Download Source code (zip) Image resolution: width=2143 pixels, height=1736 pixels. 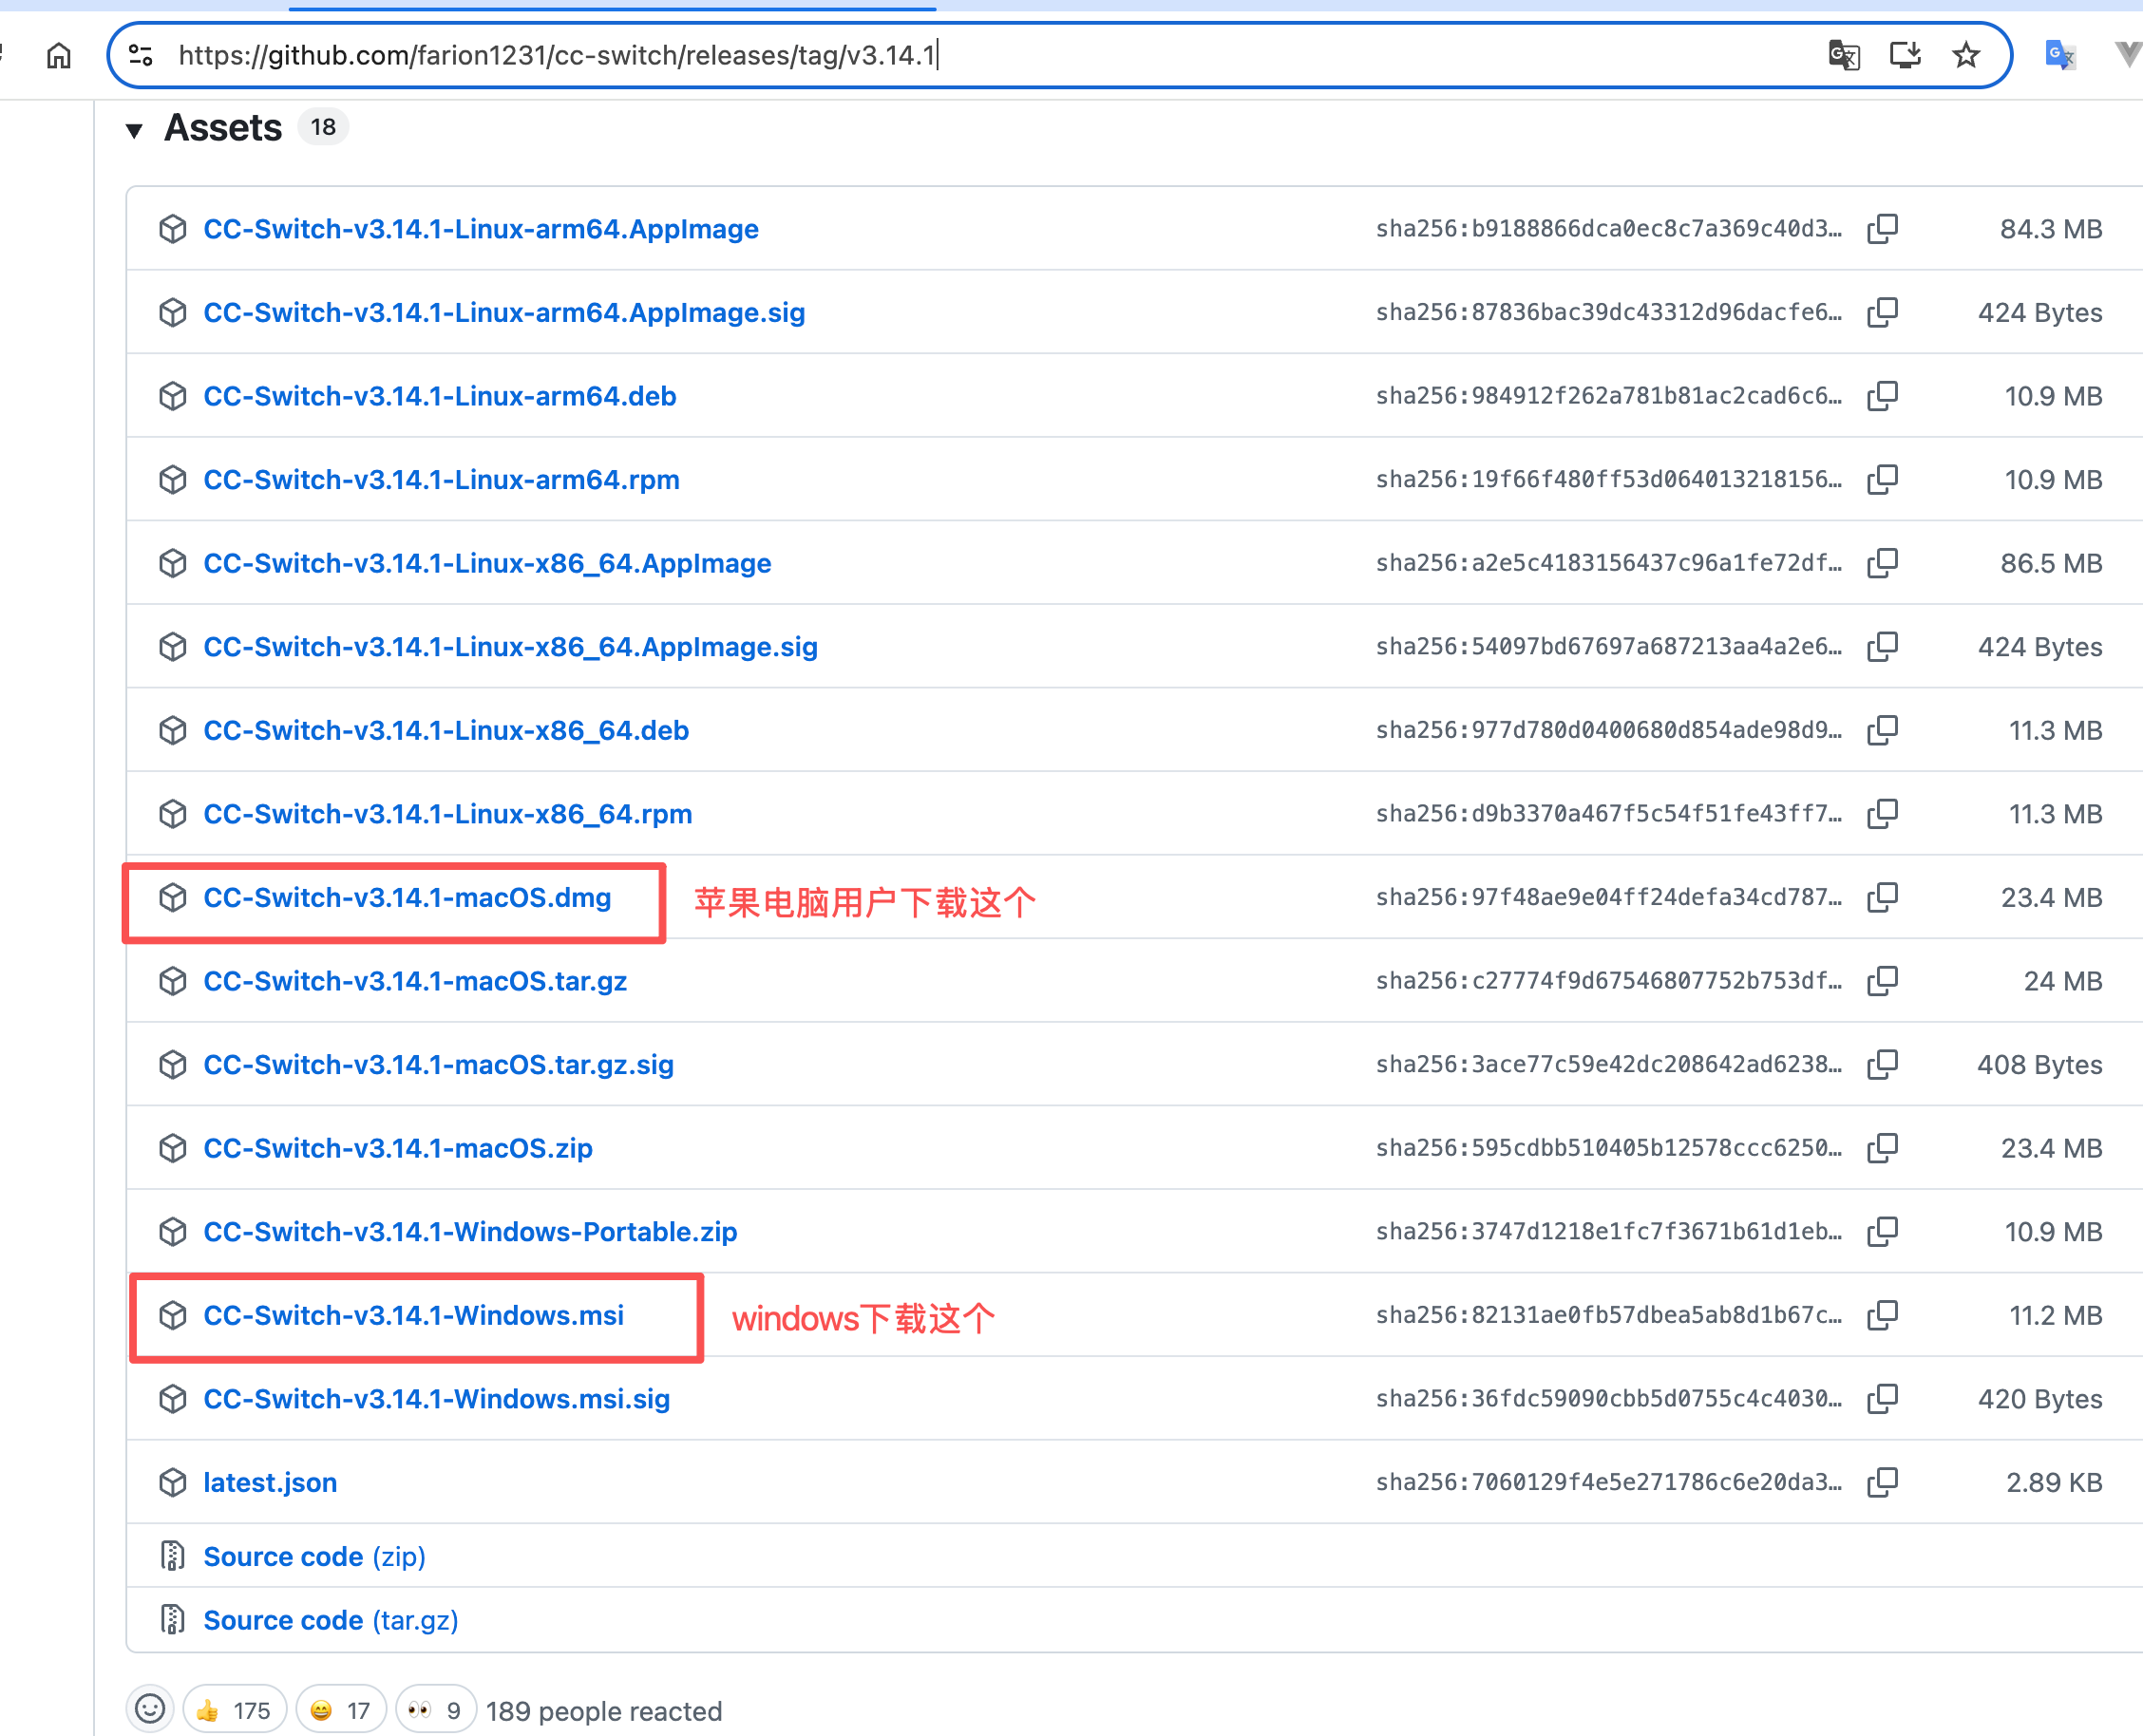pyautogui.click(x=314, y=1557)
